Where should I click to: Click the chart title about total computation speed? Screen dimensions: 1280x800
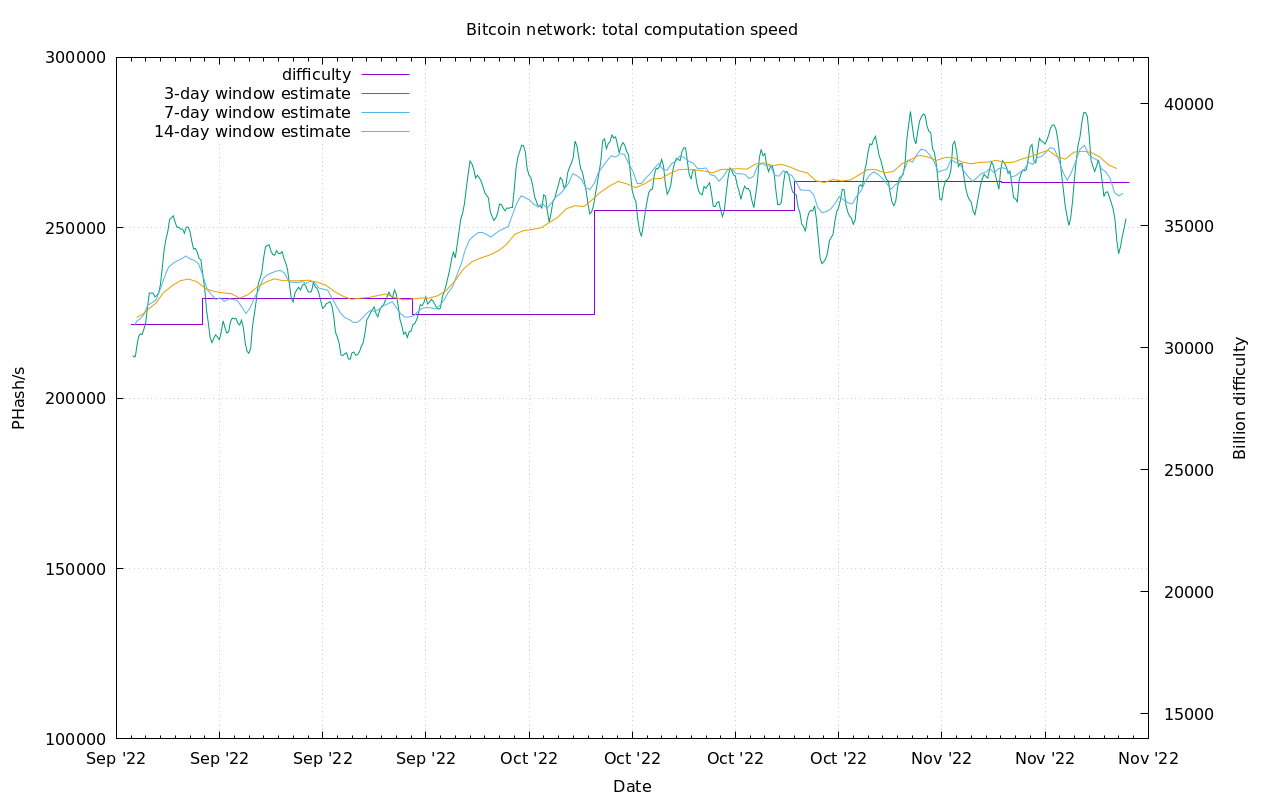point(632,30)
